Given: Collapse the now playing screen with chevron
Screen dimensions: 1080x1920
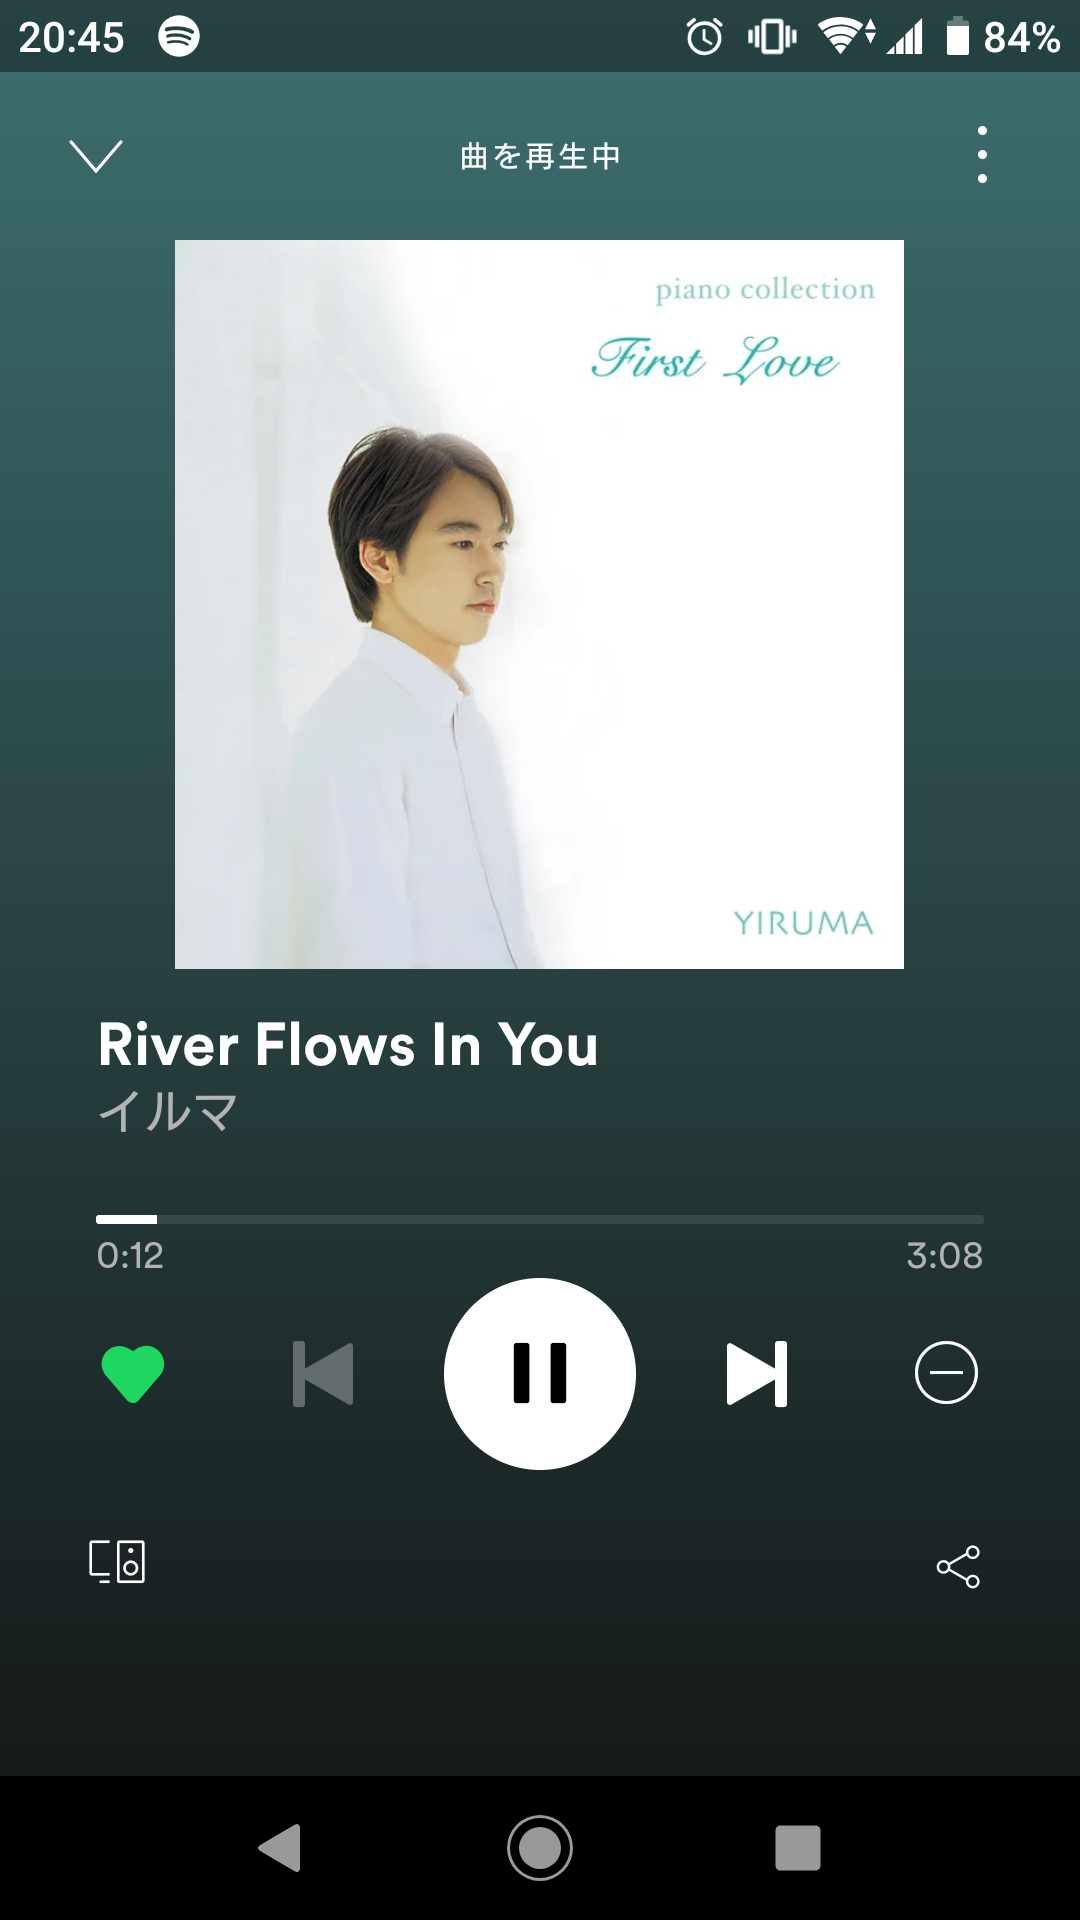Looking at the screenshot, I should [x=96, y=156].
